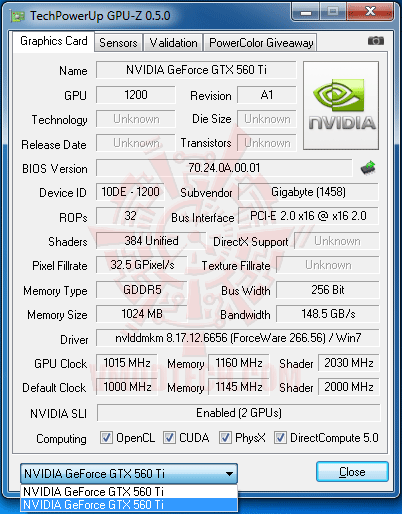Toggle the PhysX checkbox
This screenshot has height=514, width=402.
[x=225, y=437]
